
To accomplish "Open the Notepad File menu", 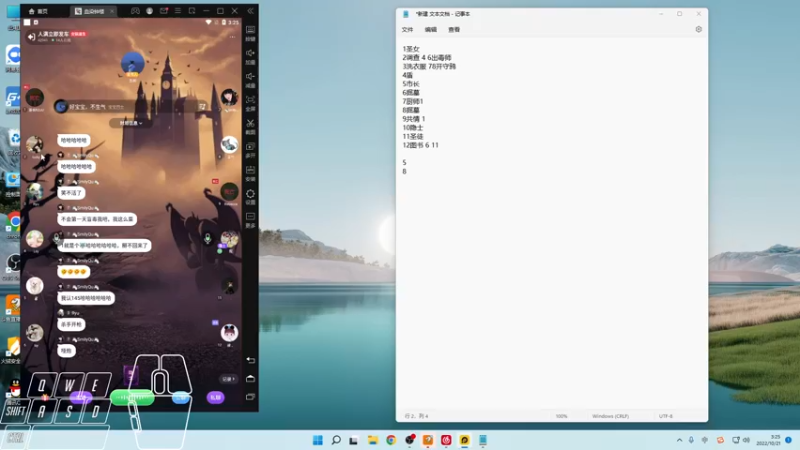I will coord(407,30).
